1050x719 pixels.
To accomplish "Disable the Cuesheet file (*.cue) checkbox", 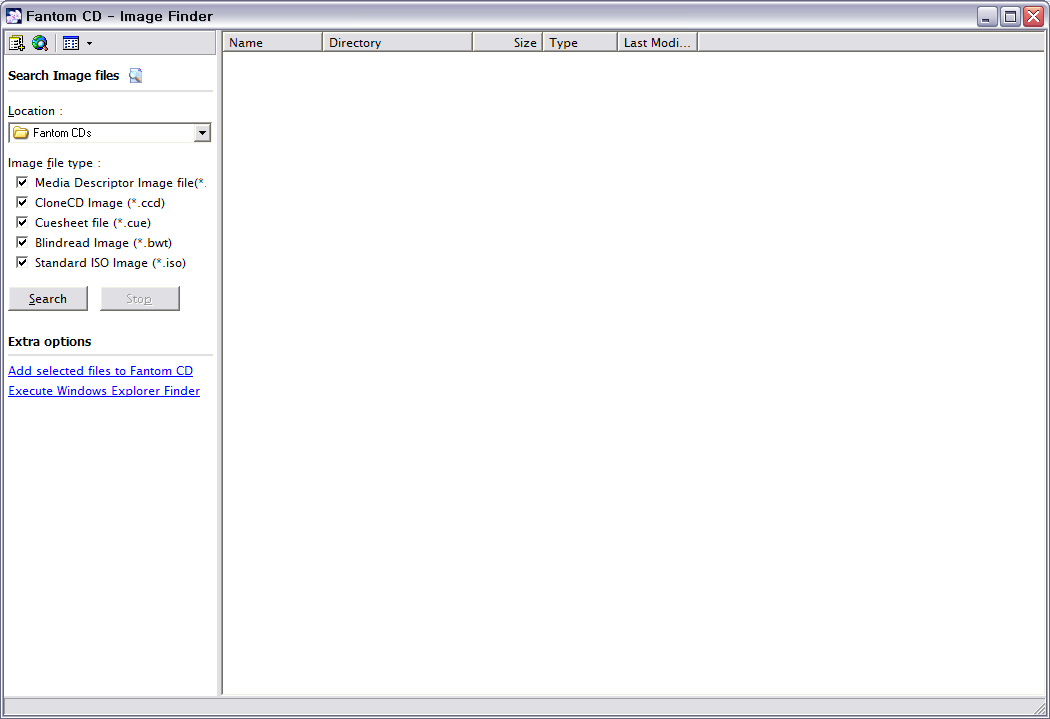I will pos(22,223).
